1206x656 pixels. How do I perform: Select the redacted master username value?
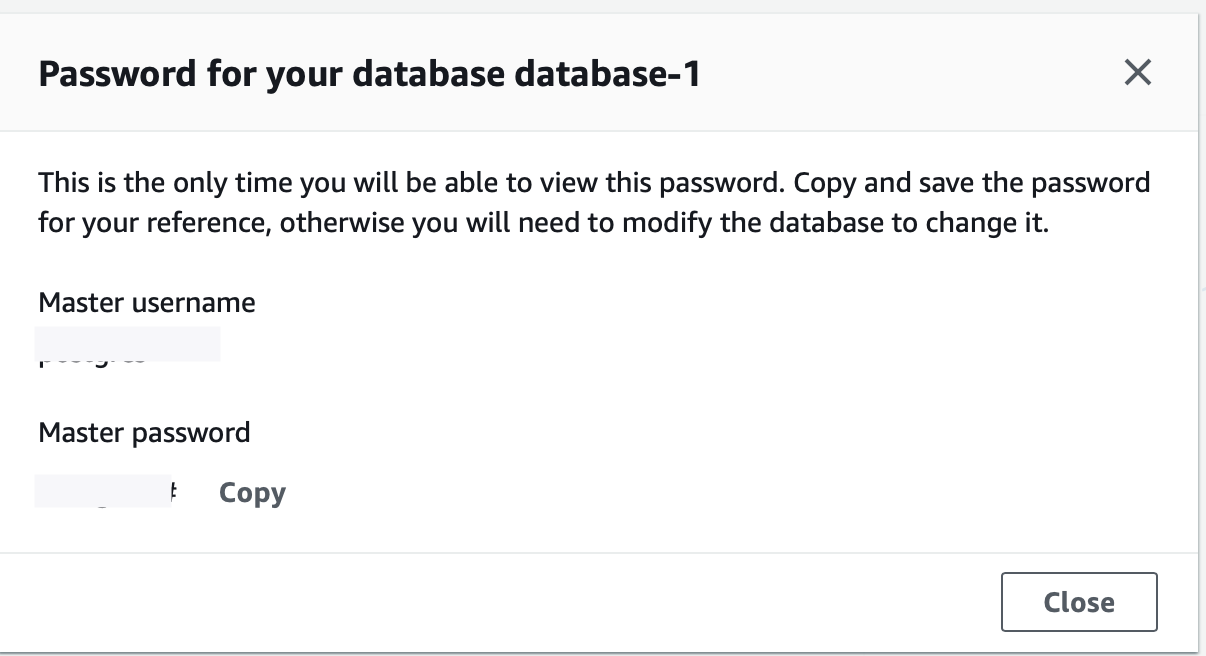[x=128, y=344]
